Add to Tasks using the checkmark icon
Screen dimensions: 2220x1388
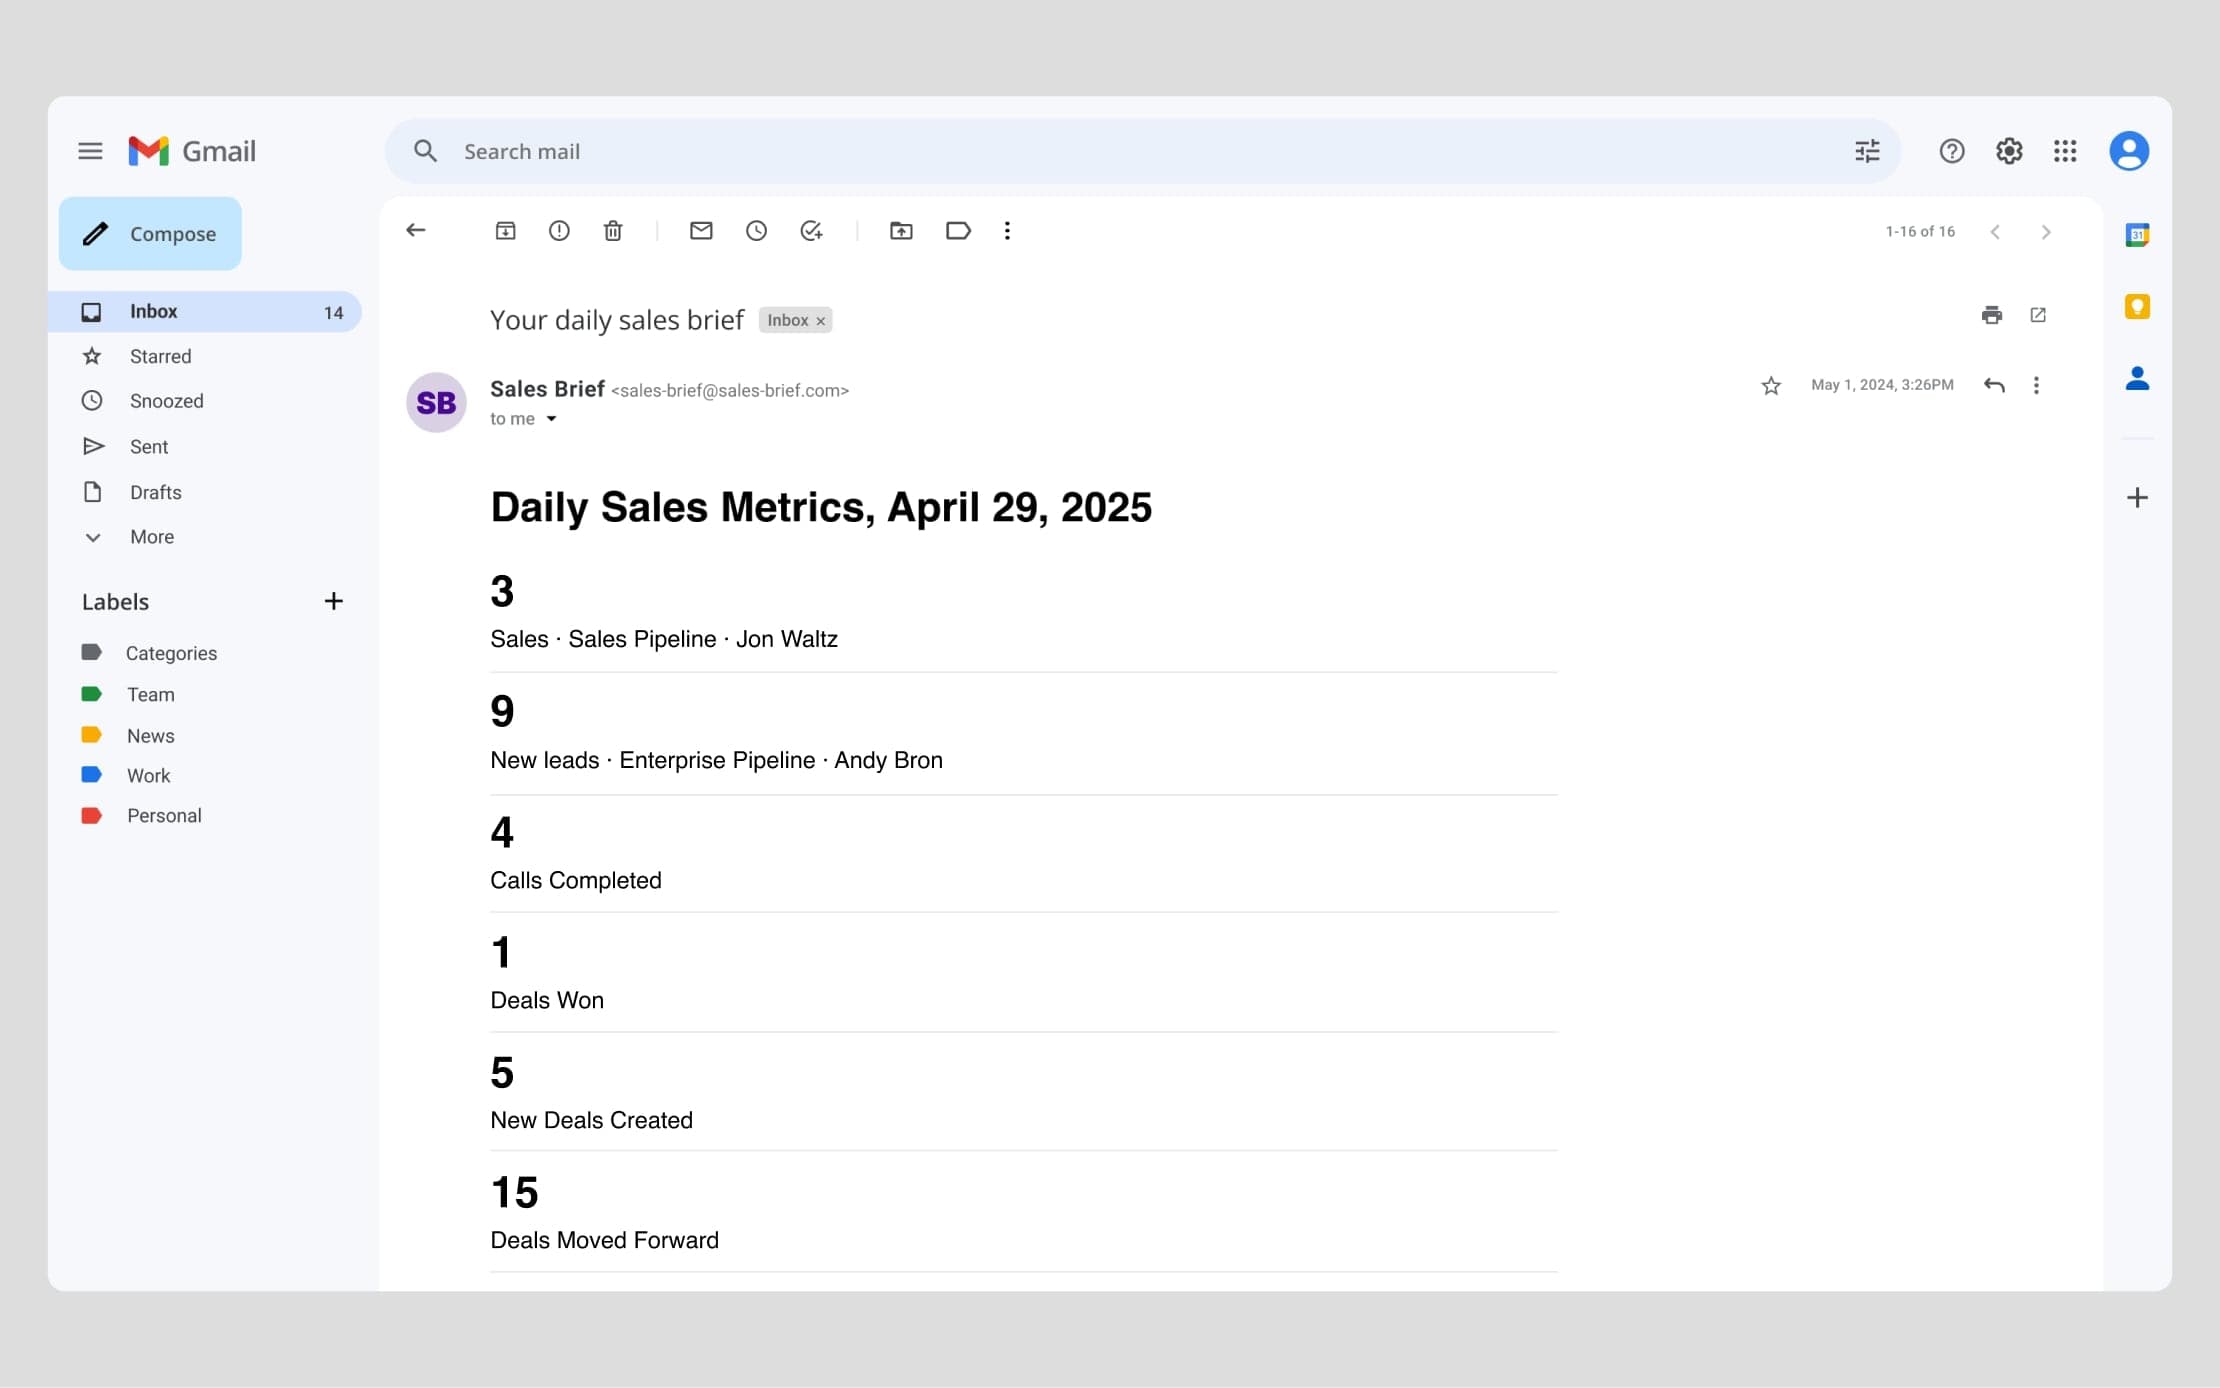(x=811, y=231)
